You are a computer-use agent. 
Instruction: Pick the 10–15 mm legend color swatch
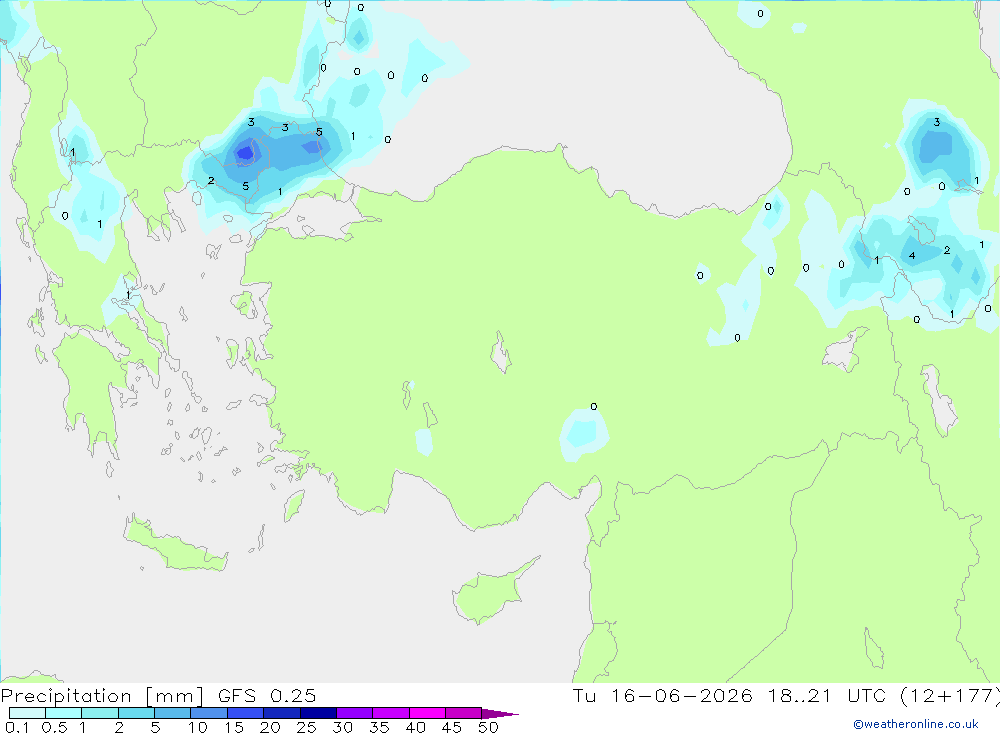[x=209, y=713]
